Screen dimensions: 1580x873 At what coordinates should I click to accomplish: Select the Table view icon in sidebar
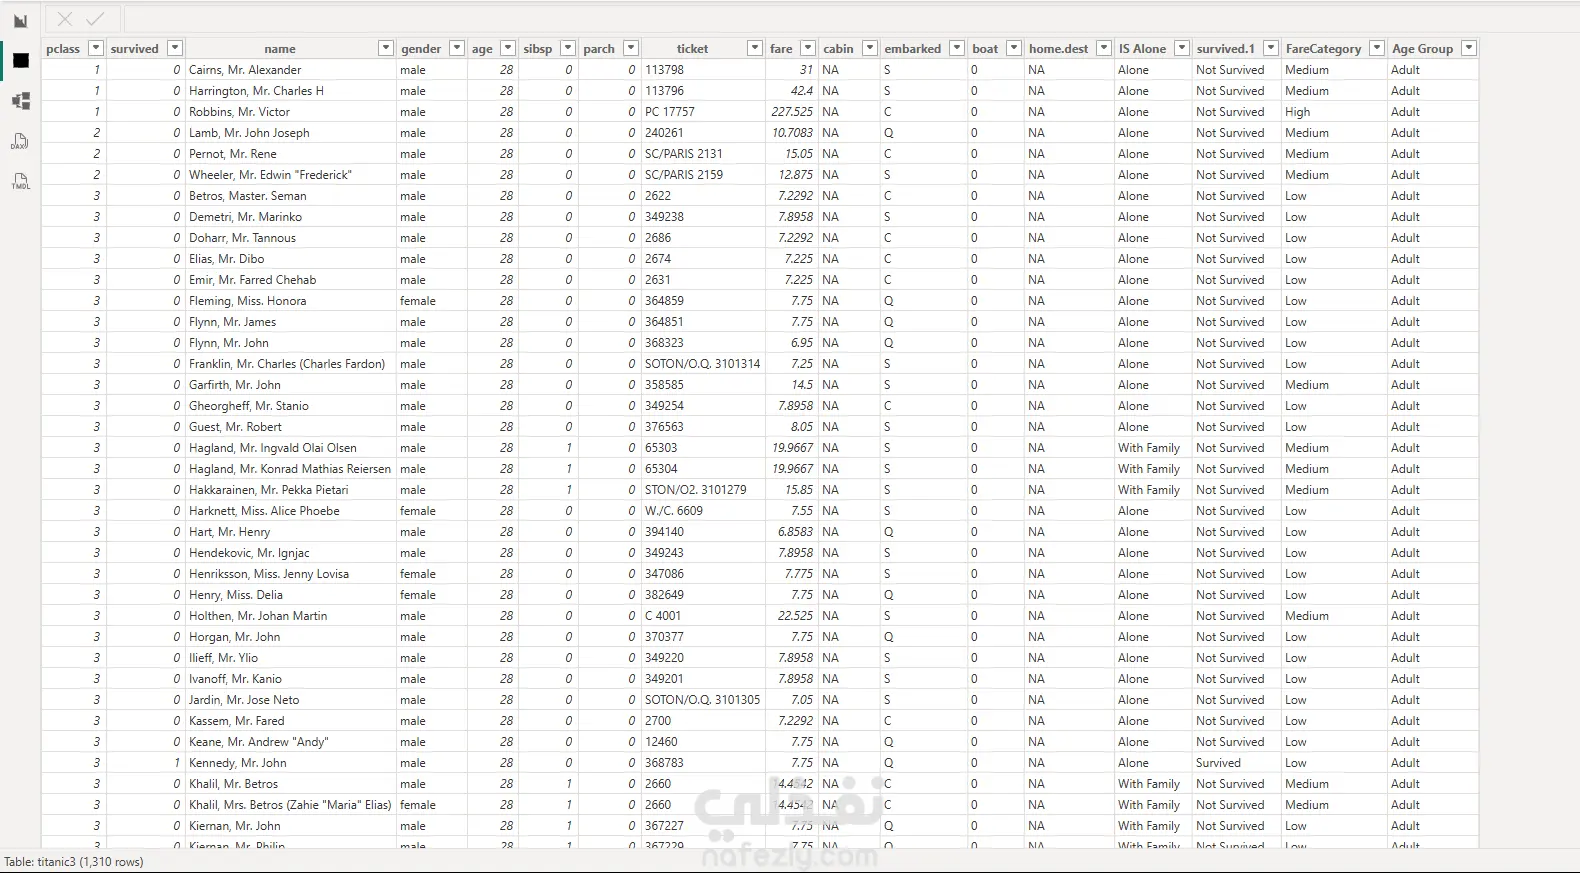pos(20,61)
